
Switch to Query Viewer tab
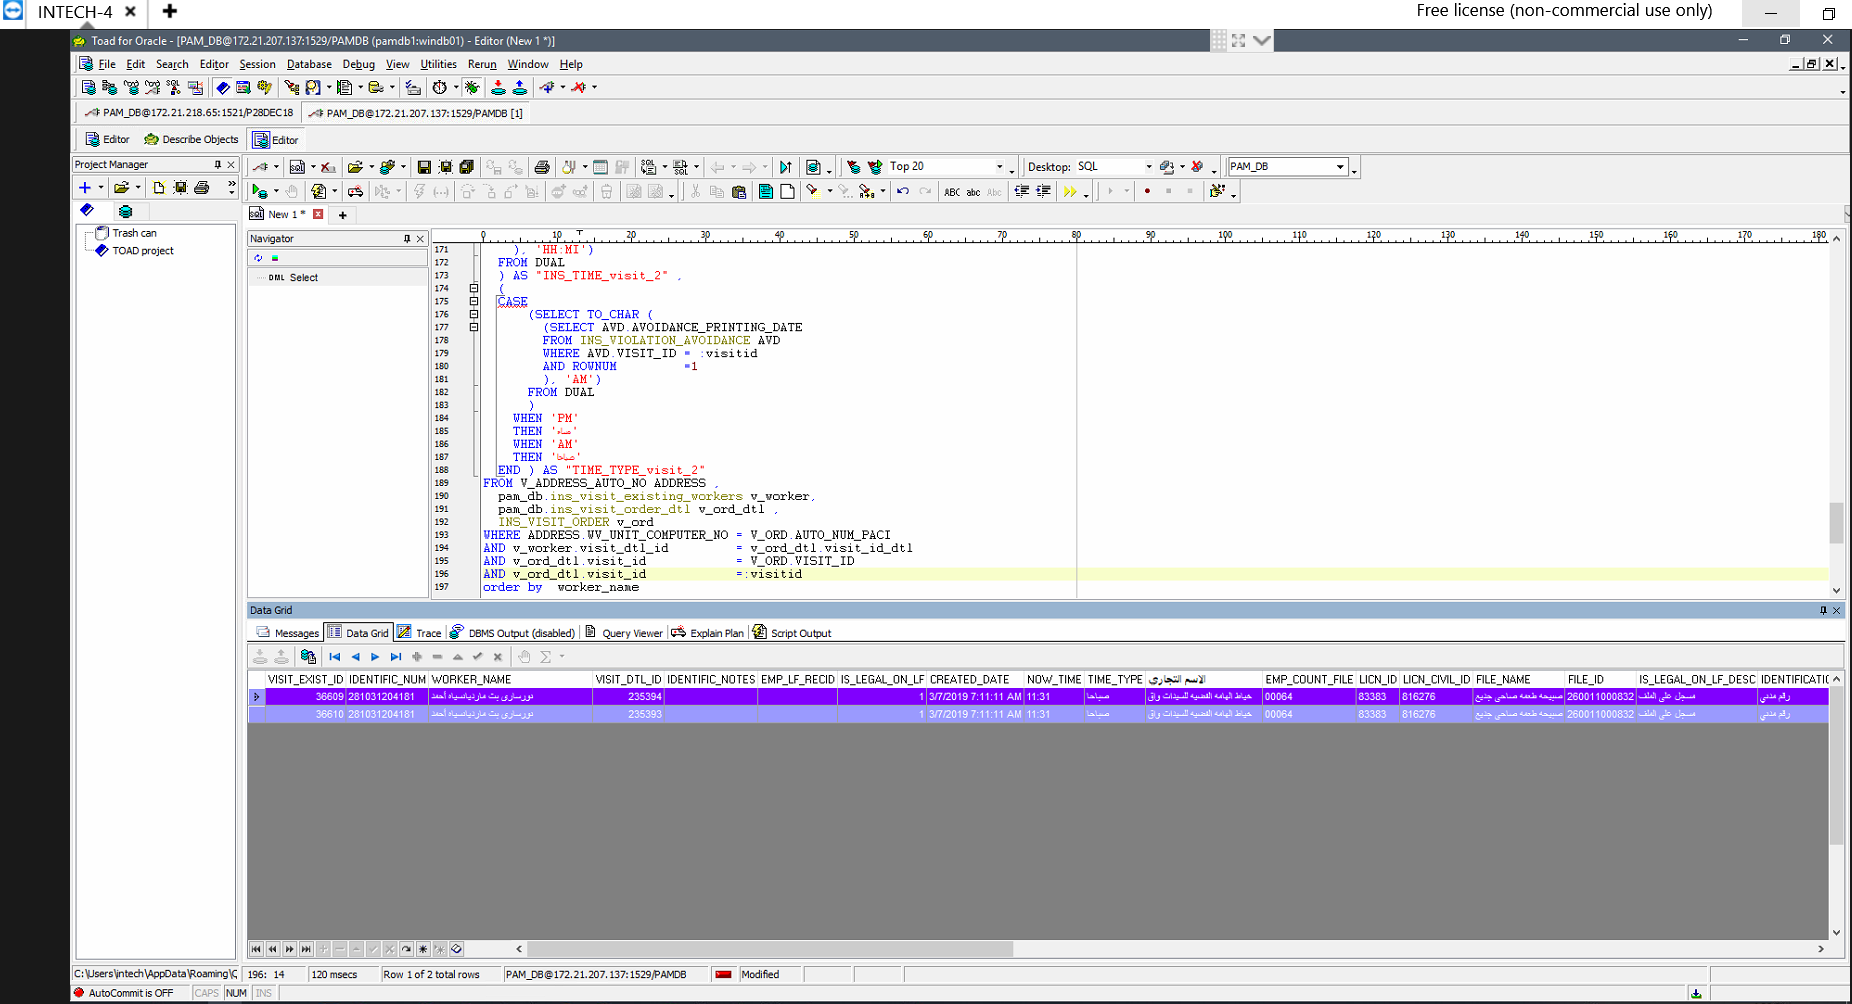pos(623,633)
